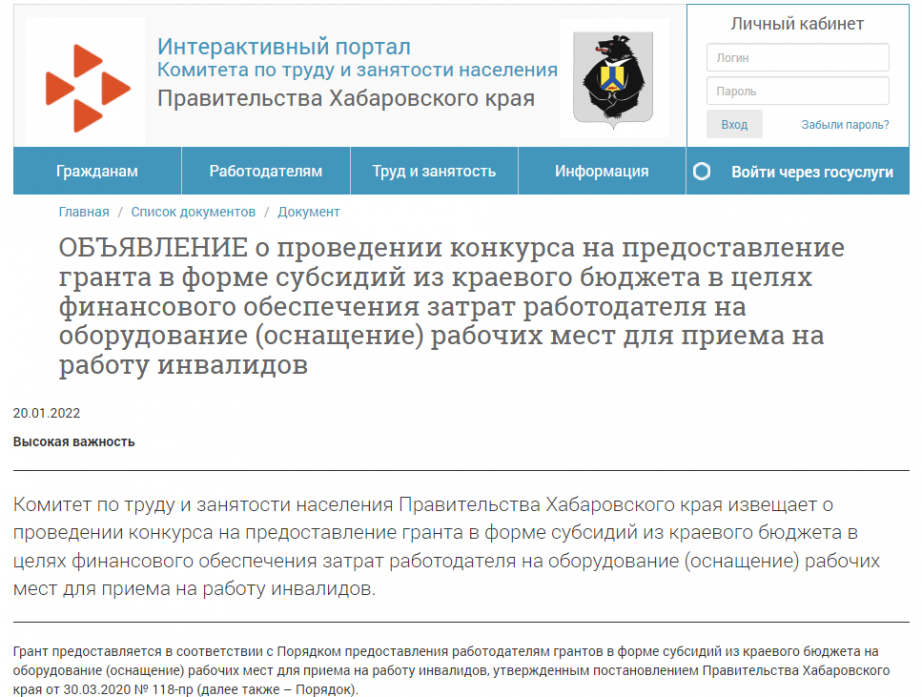This screenshot has width=922, height=697.
Task: Click the Личный кабинет heading
Action: [x=797, y=24]
